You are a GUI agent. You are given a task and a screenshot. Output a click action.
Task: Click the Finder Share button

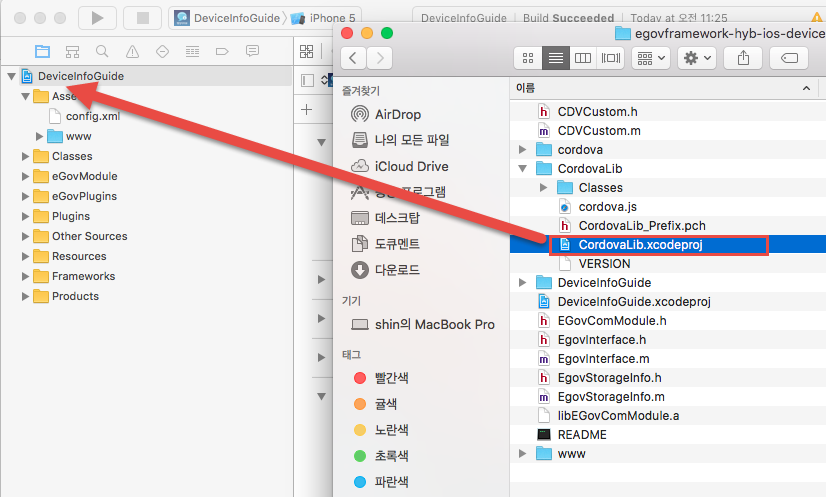coord(742,59)
